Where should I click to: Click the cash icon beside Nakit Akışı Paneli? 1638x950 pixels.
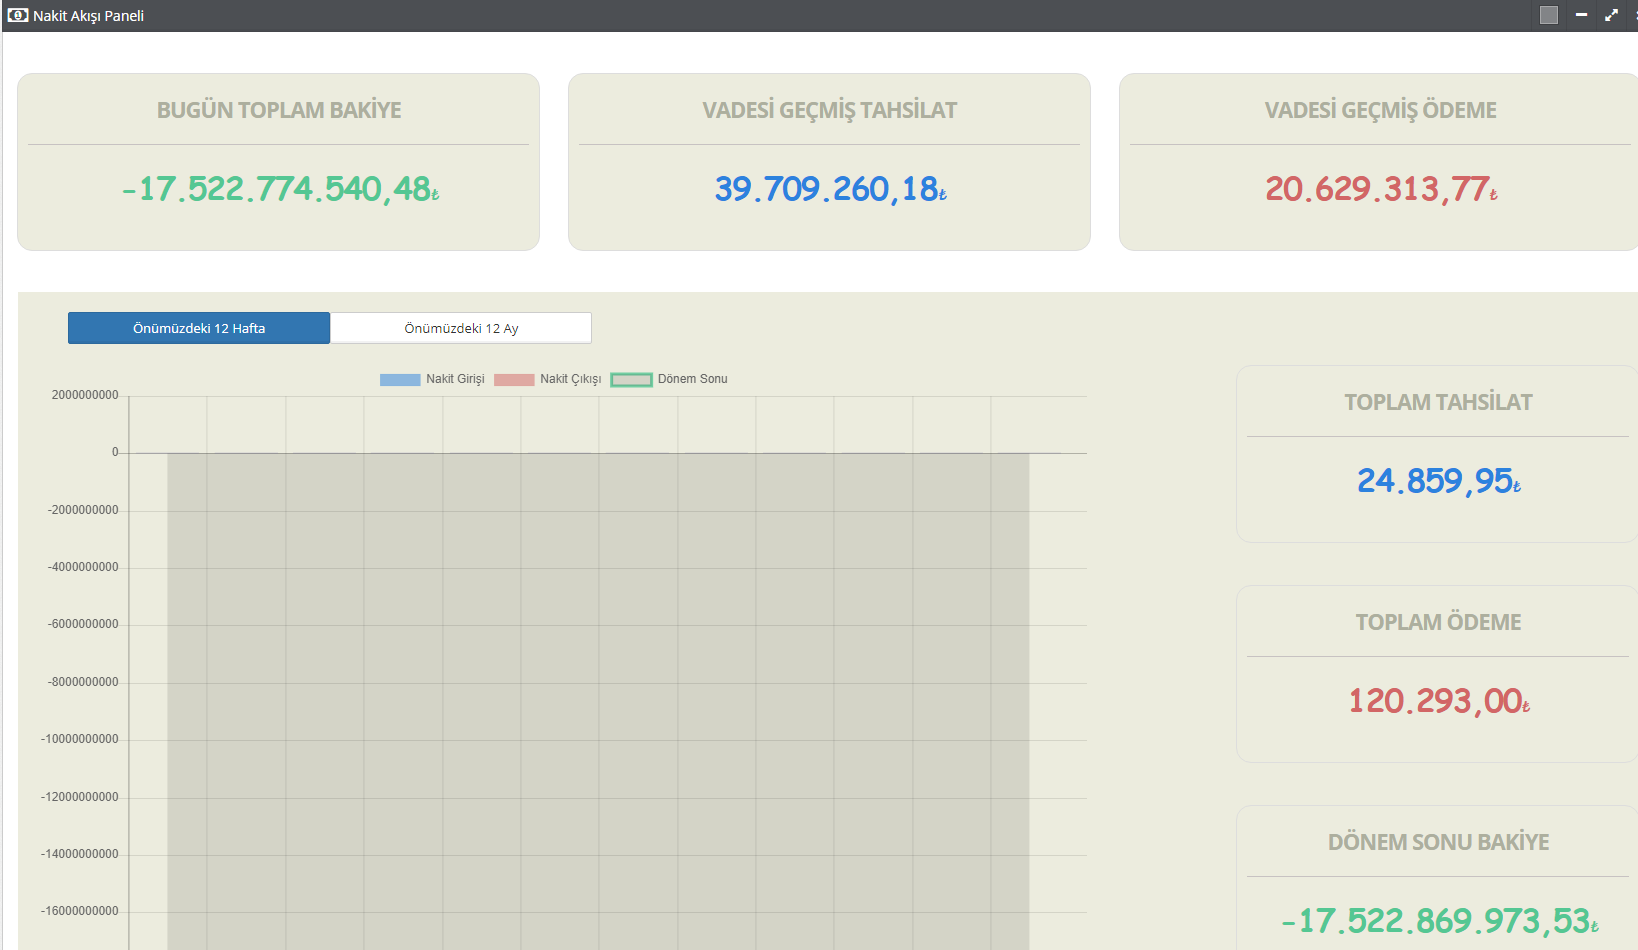tap(17, 15)
